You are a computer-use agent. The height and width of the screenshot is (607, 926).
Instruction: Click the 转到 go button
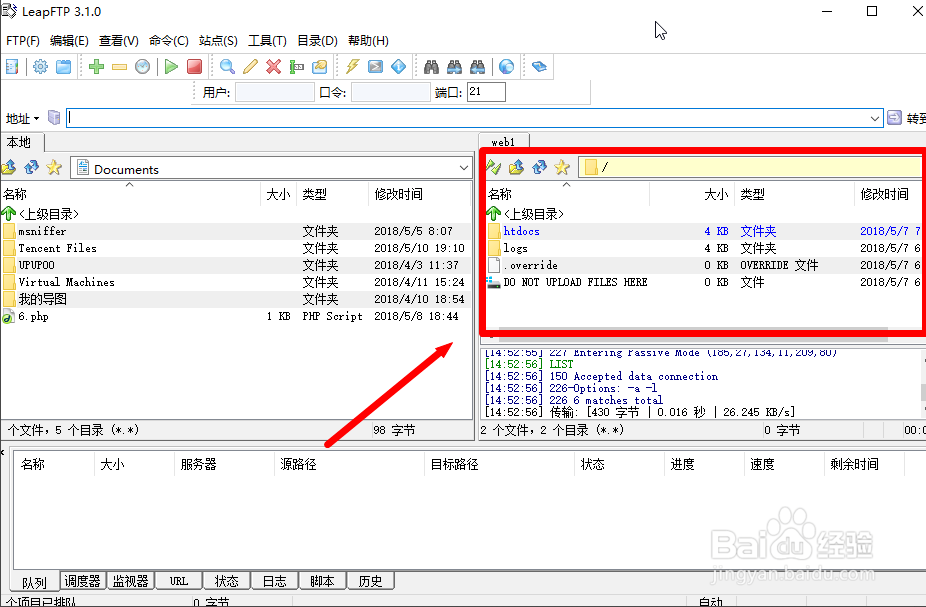coord(907,118)
